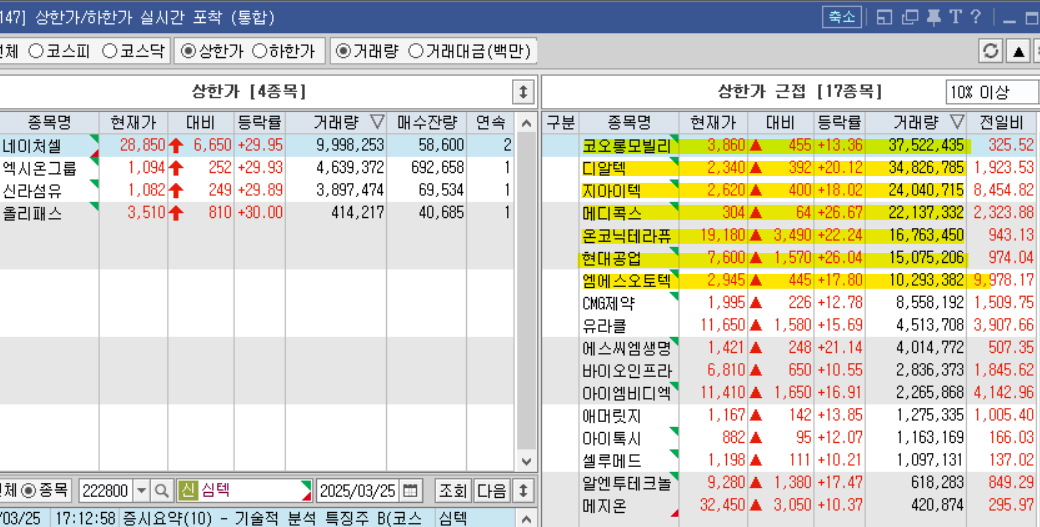Select the 종목 radio button at bottom

pyautogui.click(x=29, y=491)
